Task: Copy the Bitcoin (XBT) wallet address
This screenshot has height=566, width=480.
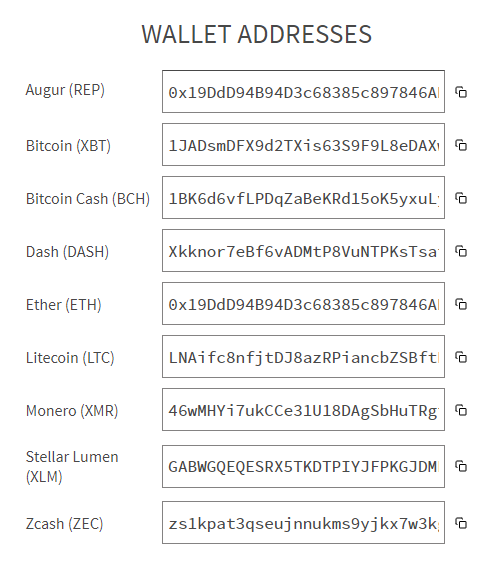Action: (461, 145)
